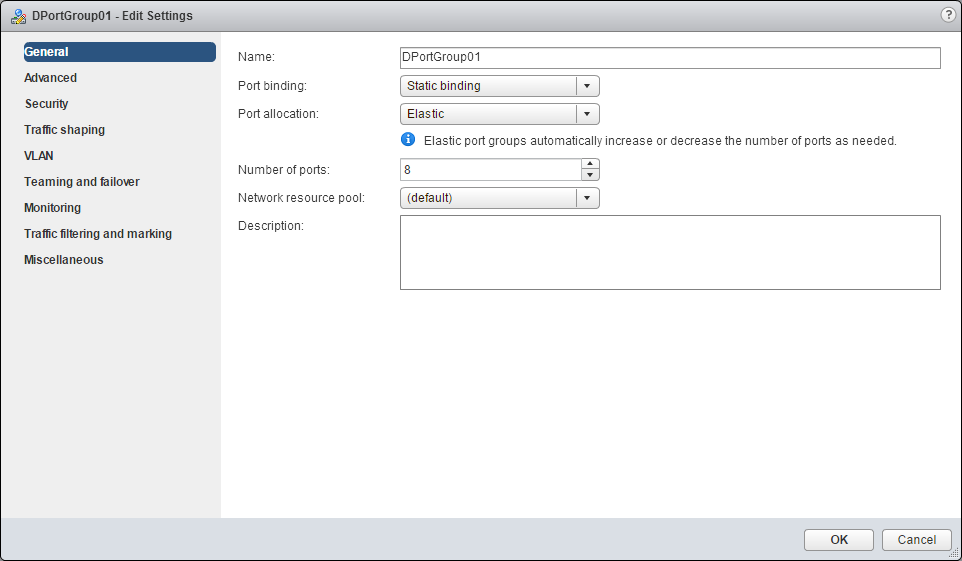Click the blue info icon for Elastic
Viewport: 962px width, 561px height.
[408, 140]
